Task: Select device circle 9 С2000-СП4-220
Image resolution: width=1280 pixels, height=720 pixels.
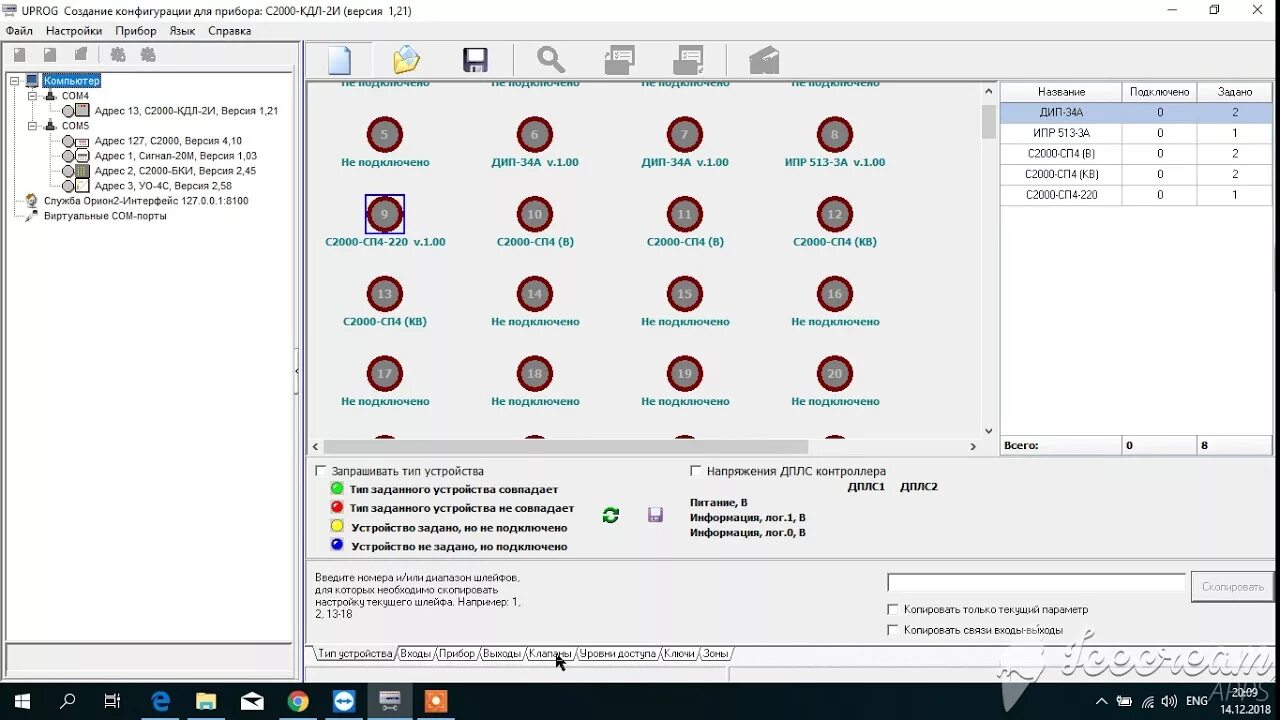Action: [385, 214]
